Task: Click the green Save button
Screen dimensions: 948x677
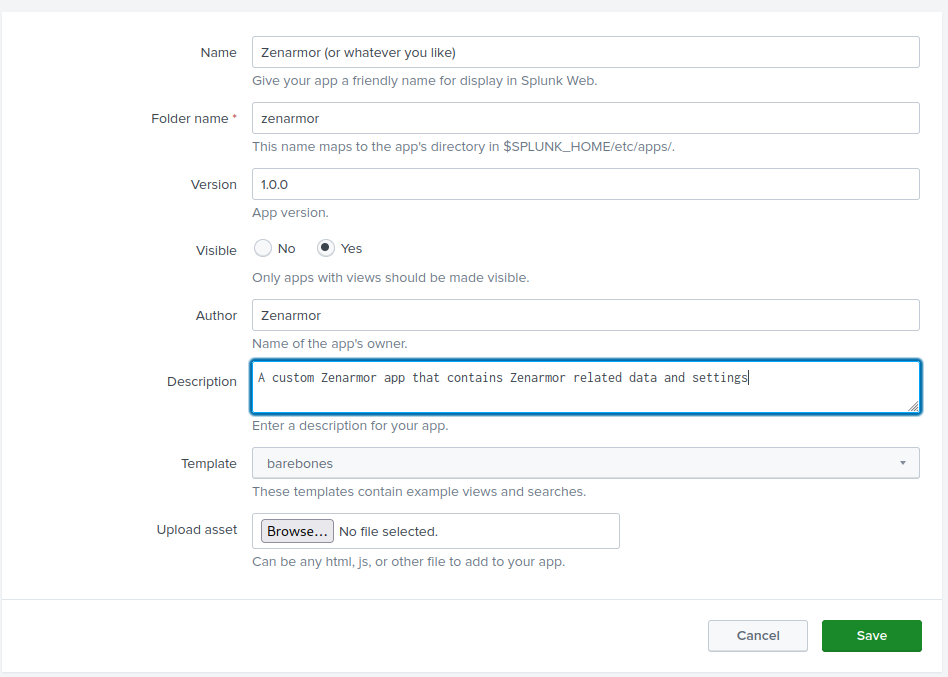Action: point(871,636)
